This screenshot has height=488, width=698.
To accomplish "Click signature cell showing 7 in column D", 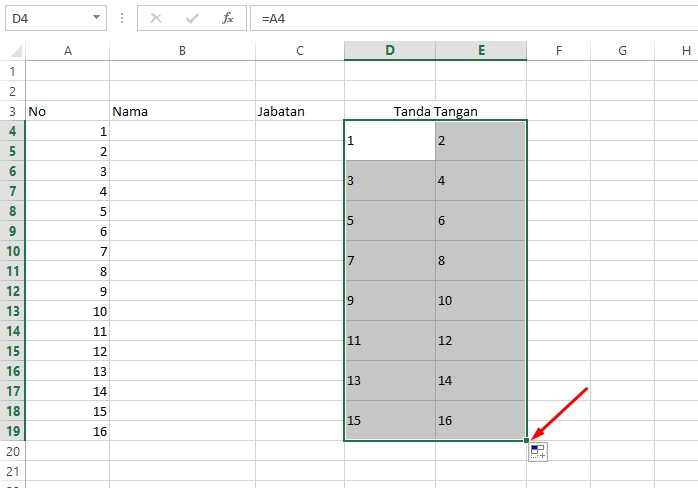I will (390, 260).
